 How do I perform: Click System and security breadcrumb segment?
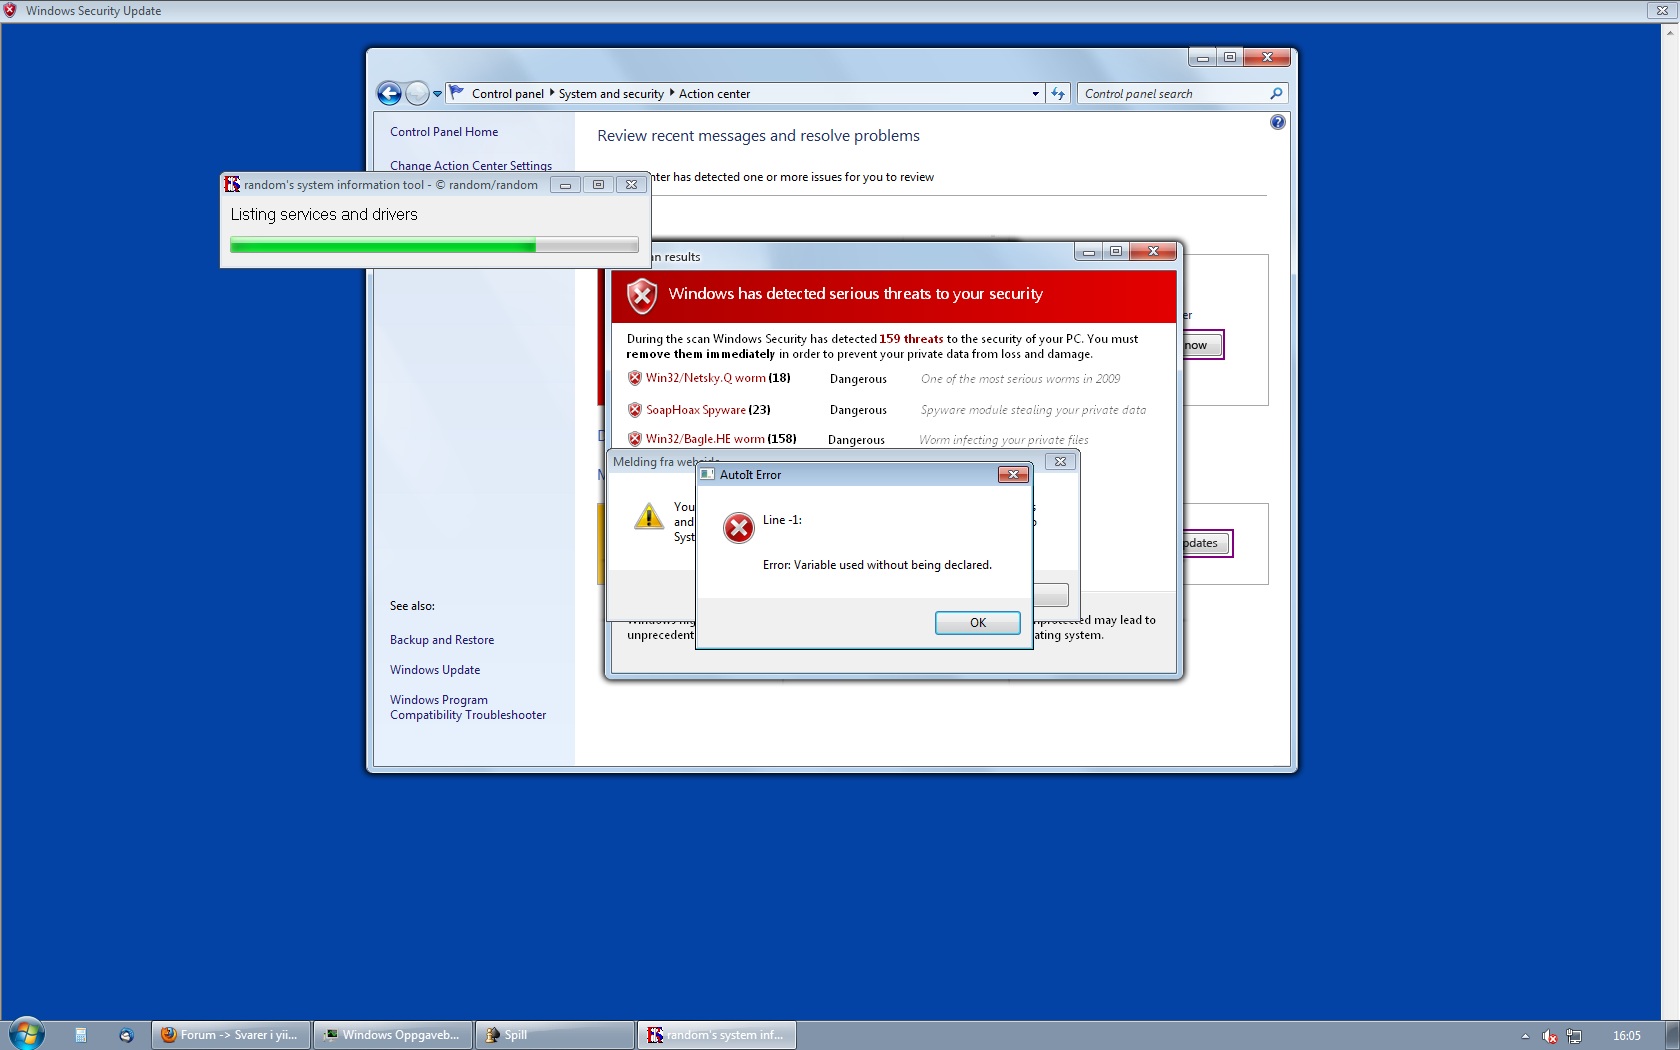tap(611, 94)
